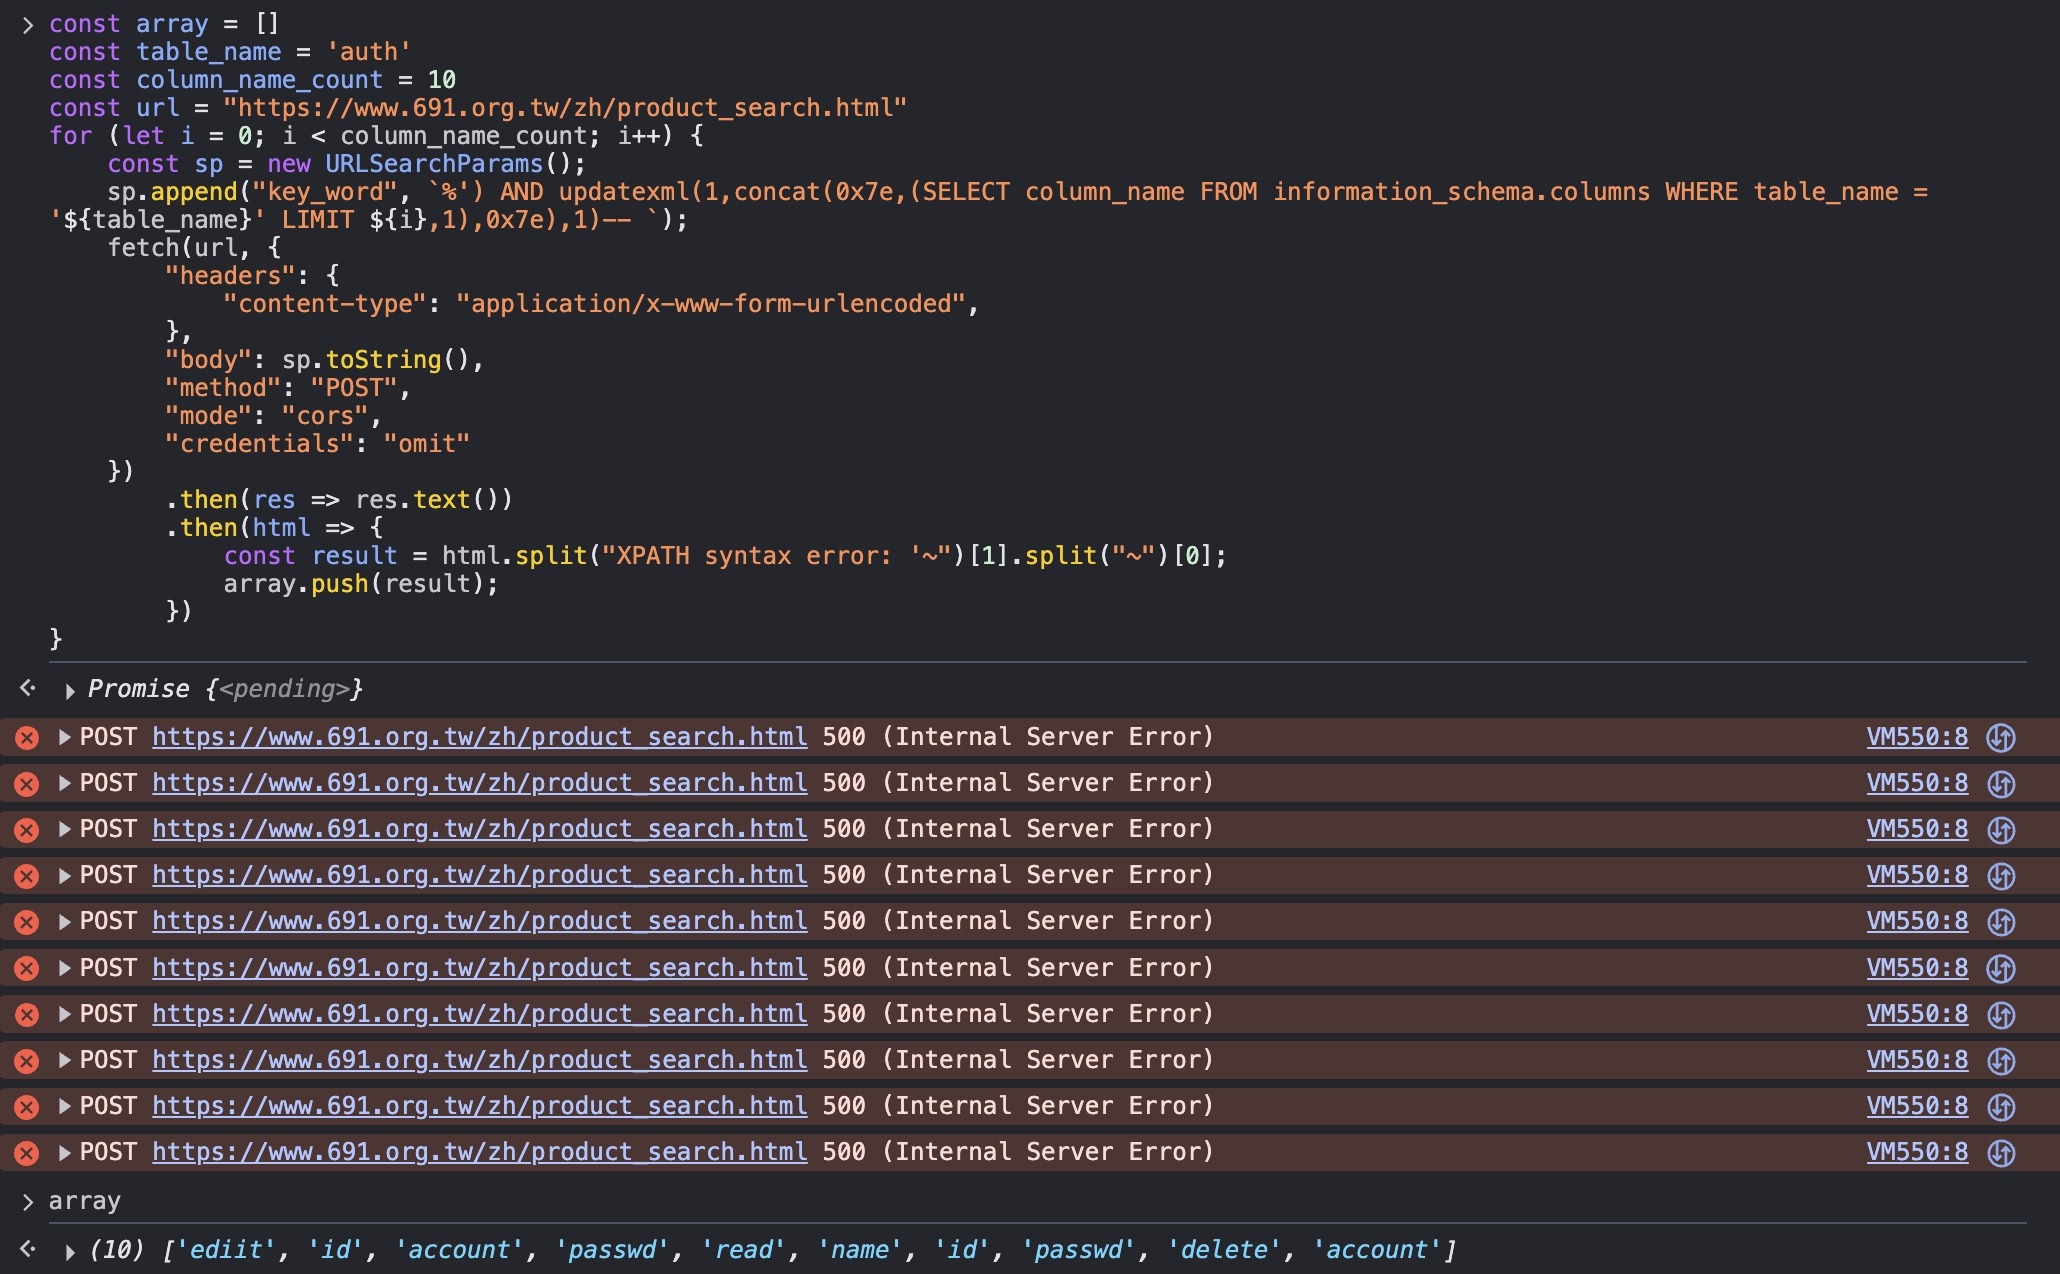Click the network request icon on the ninth POST error row
2060x1274 pixels.
coord(2001,1107)
